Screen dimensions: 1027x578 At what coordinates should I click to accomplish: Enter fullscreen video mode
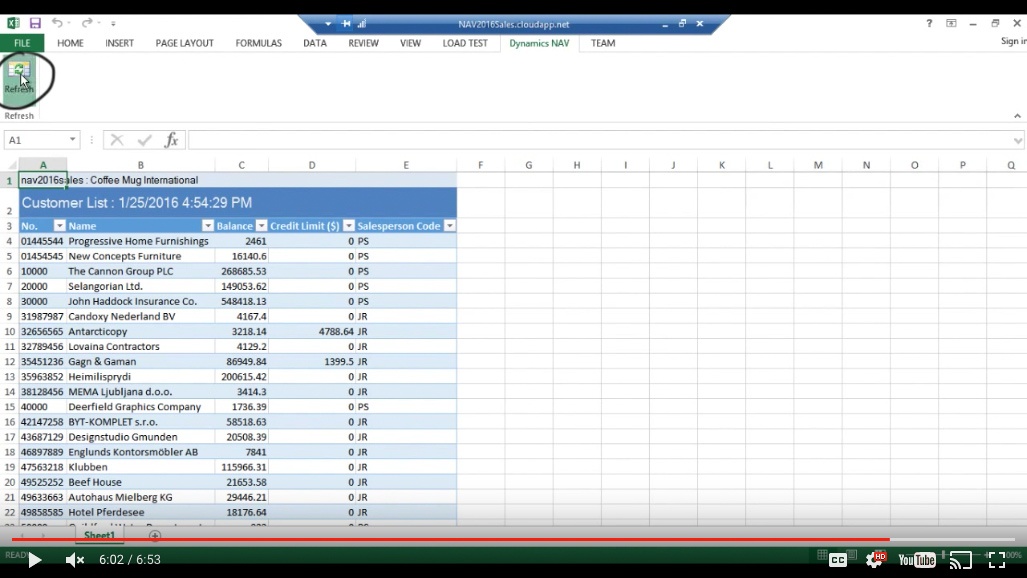pyautogui.click(x=997, y=560)
